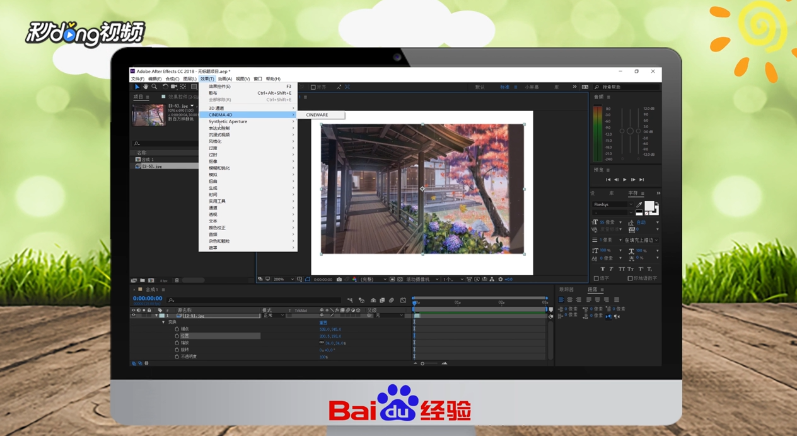
Task: Click the take snapshot camera icon below viewer
Action: click(339, 279)
